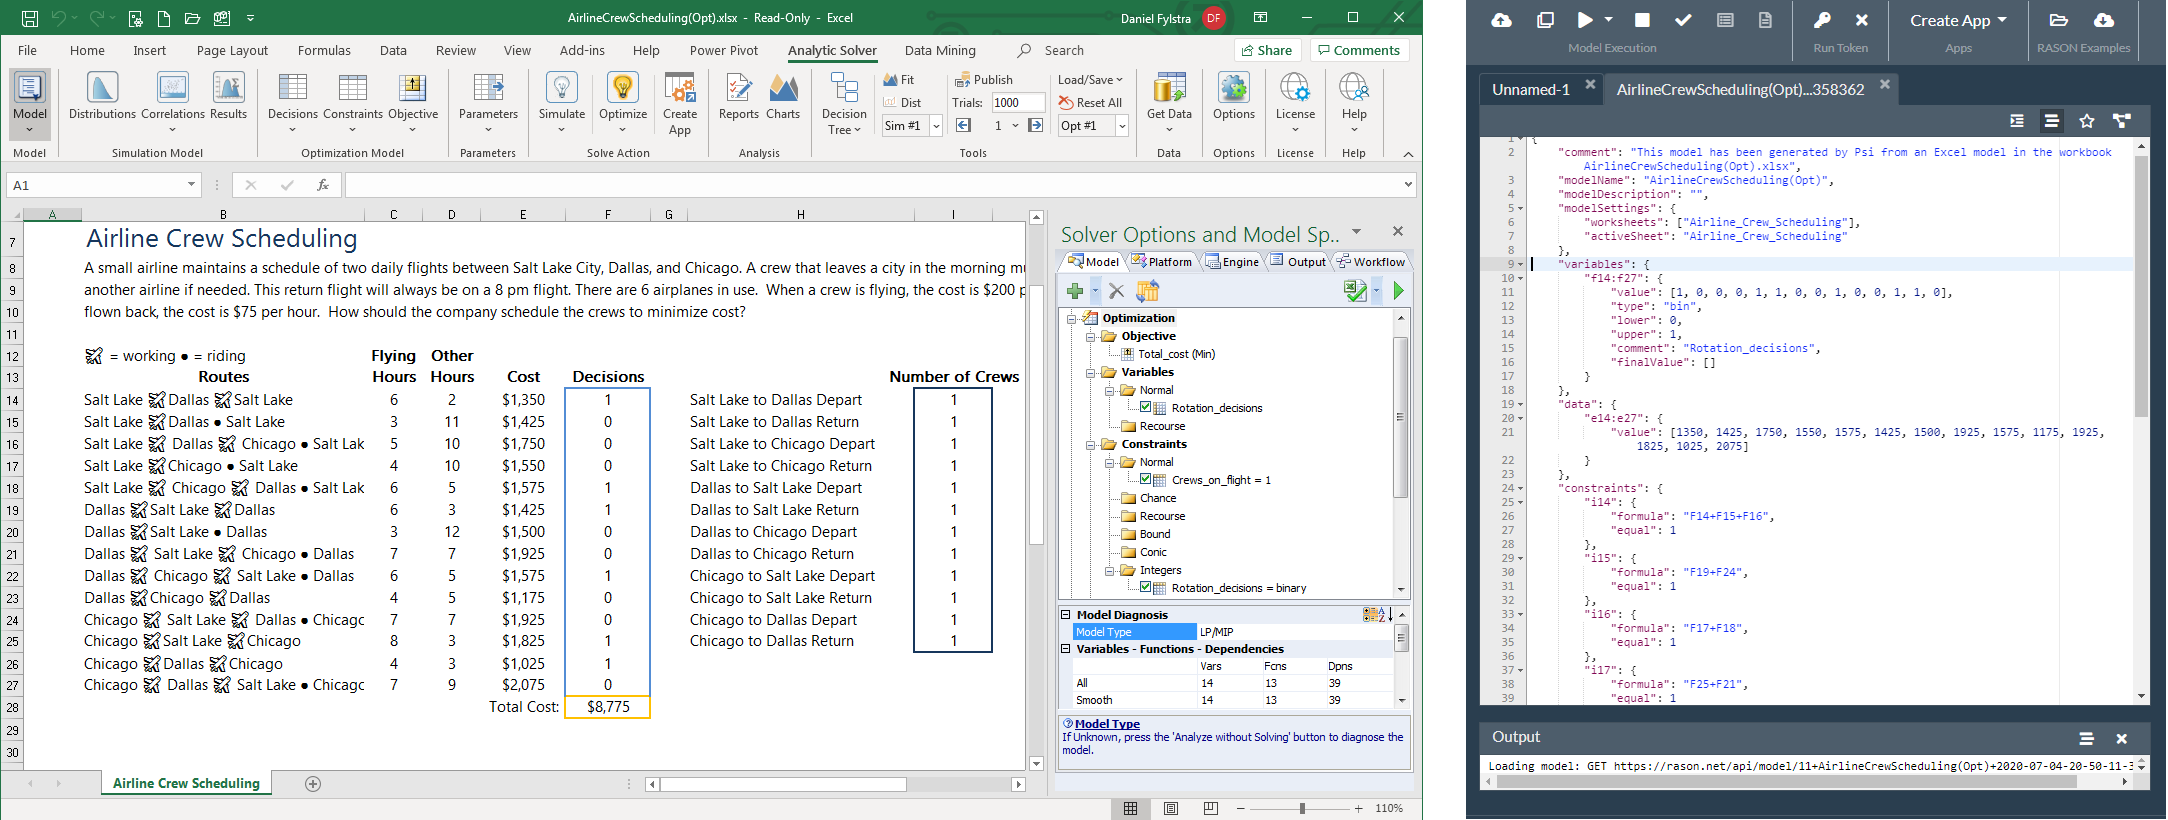Open the Data Mining ribbon tab
Screen dimensions: 2168x820
[x=940, y=50]
